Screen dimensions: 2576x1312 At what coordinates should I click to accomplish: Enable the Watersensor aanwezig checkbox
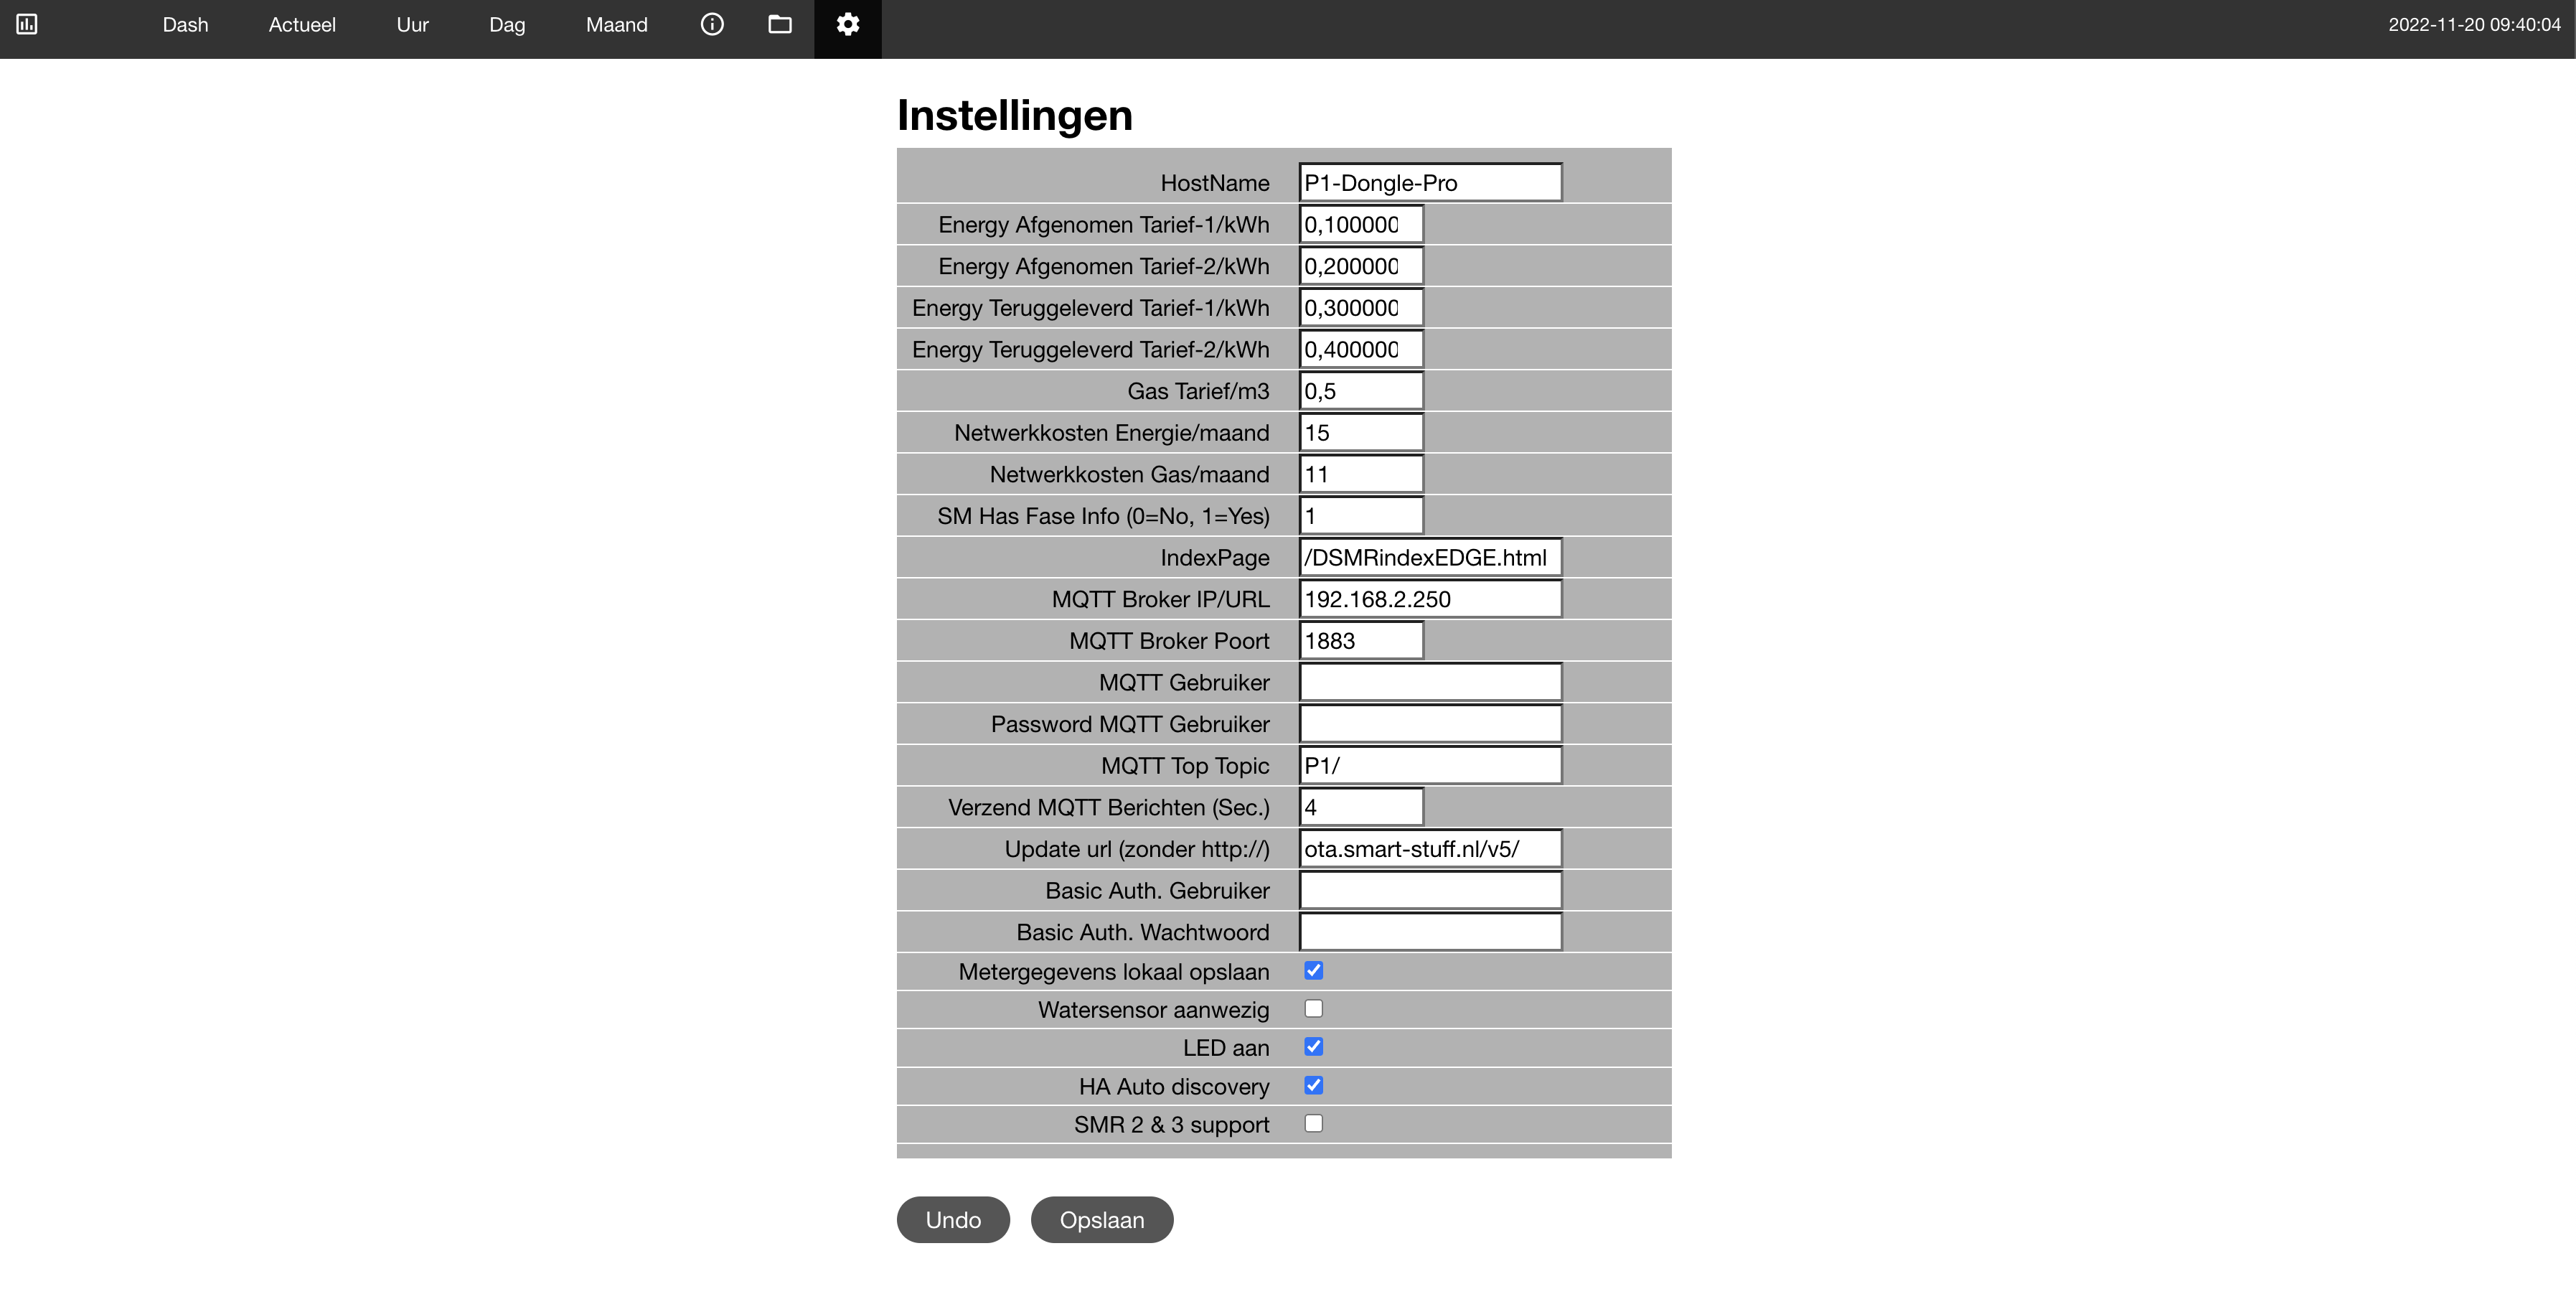tap(1313, 1008)
